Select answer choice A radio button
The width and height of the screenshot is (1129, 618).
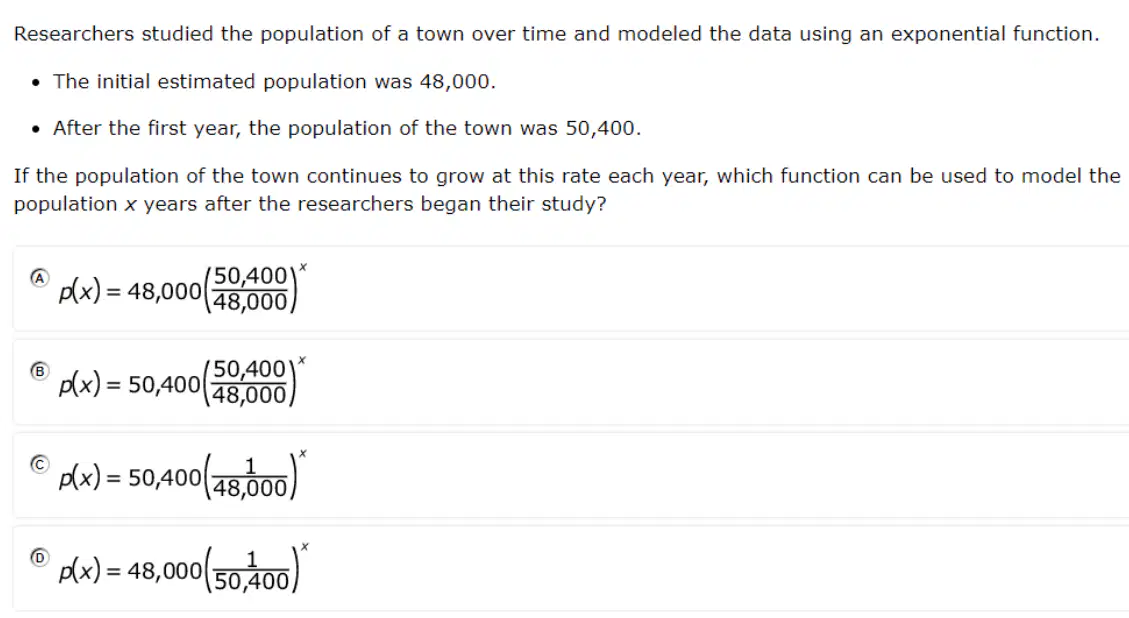40,278
